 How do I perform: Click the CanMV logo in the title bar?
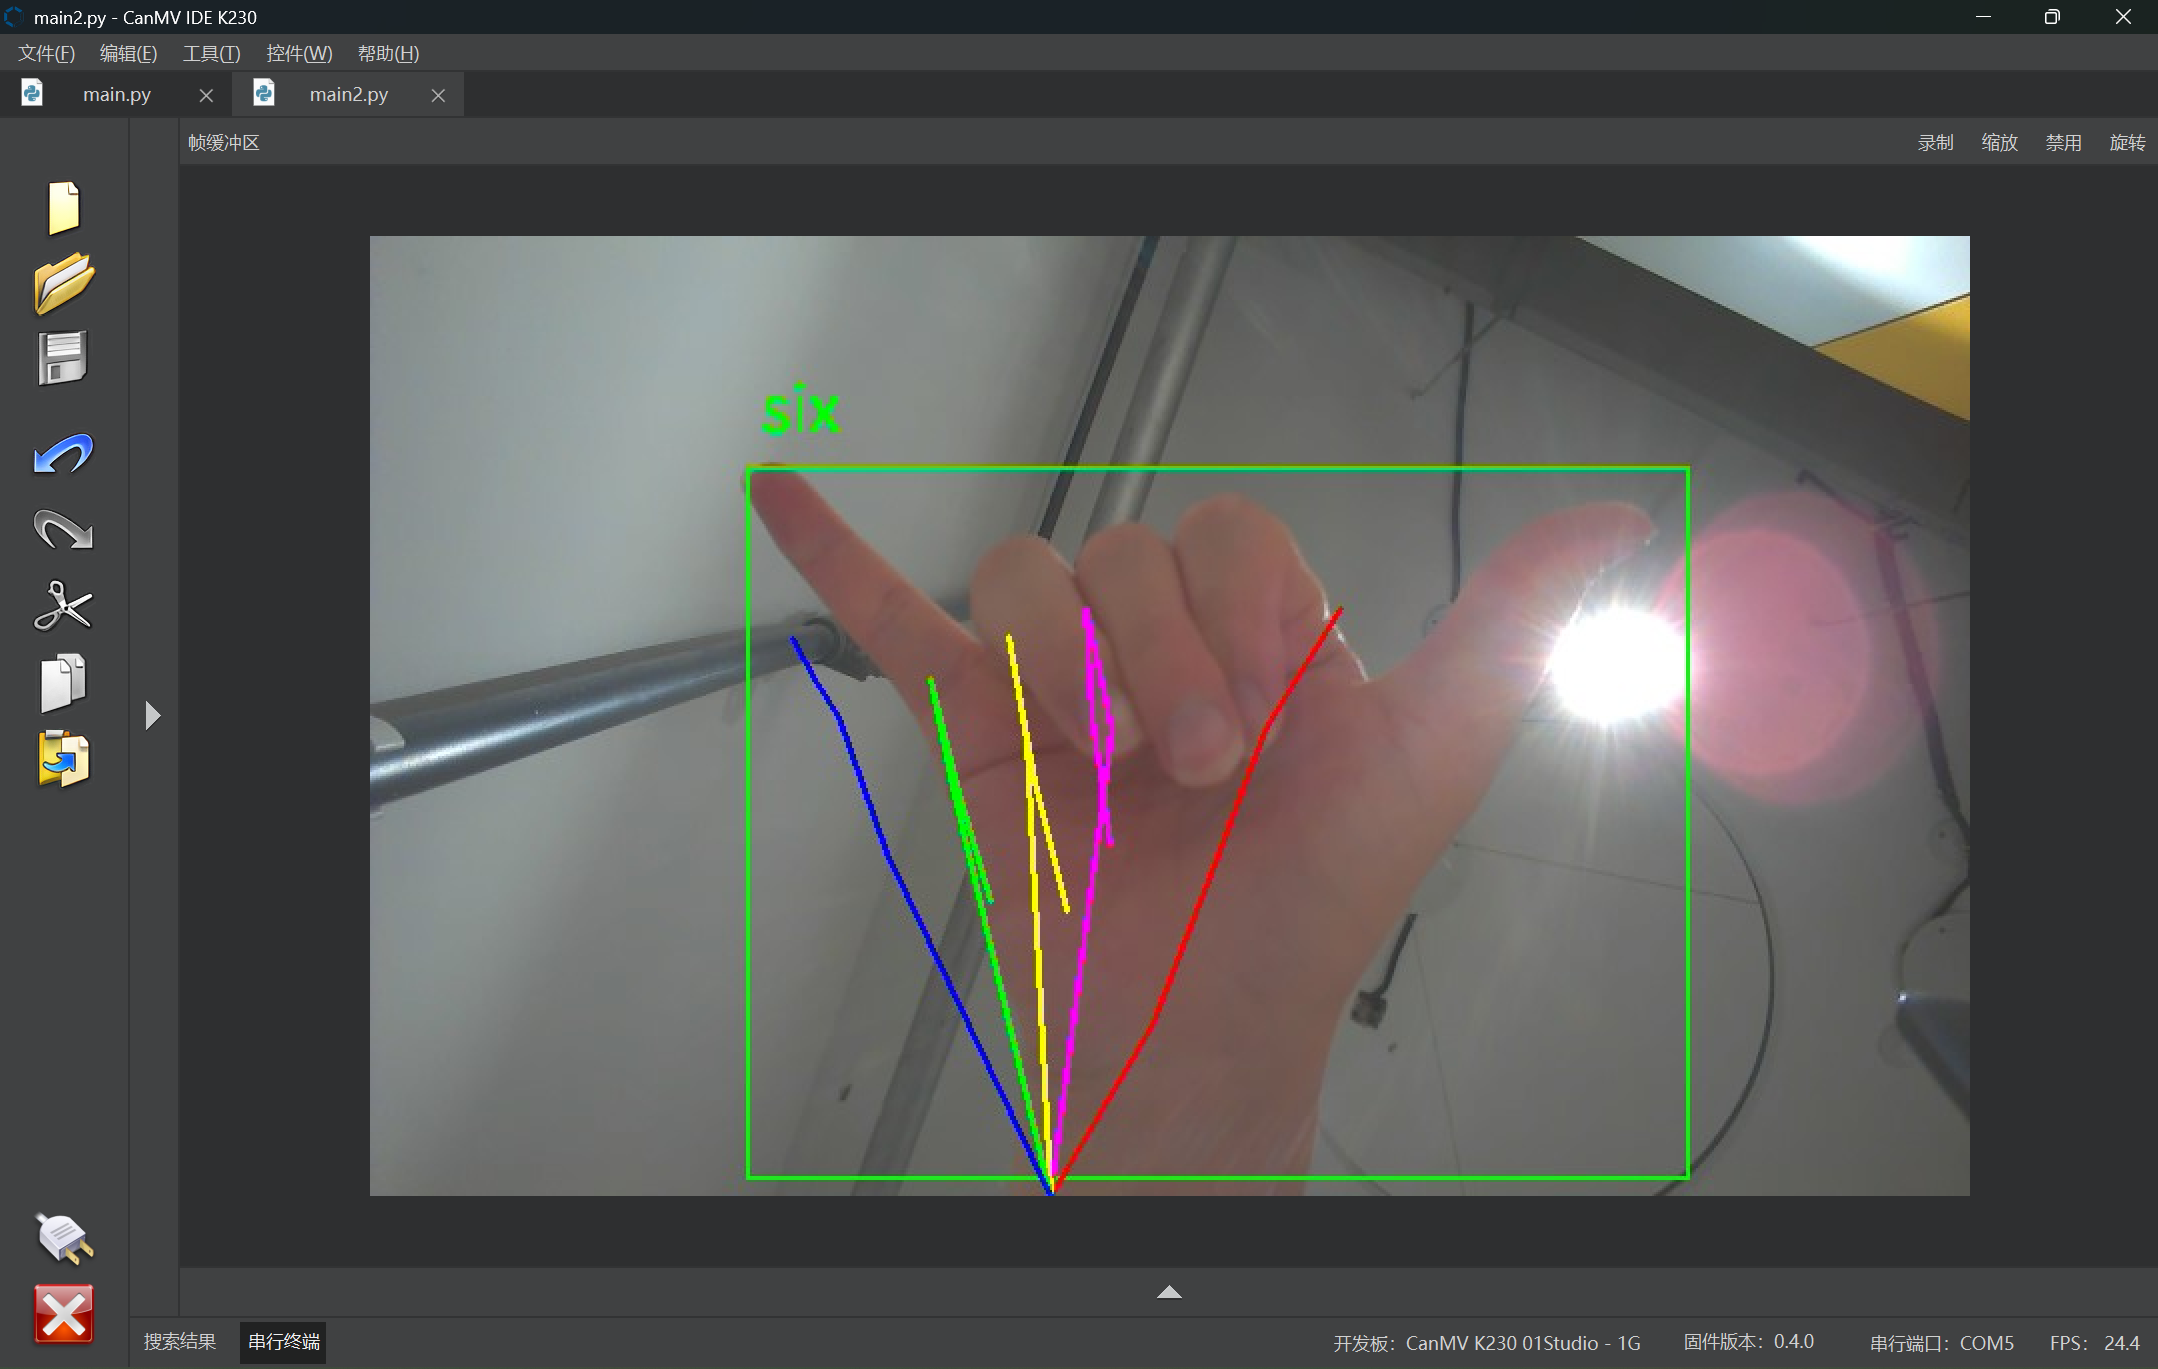(13, 17)
